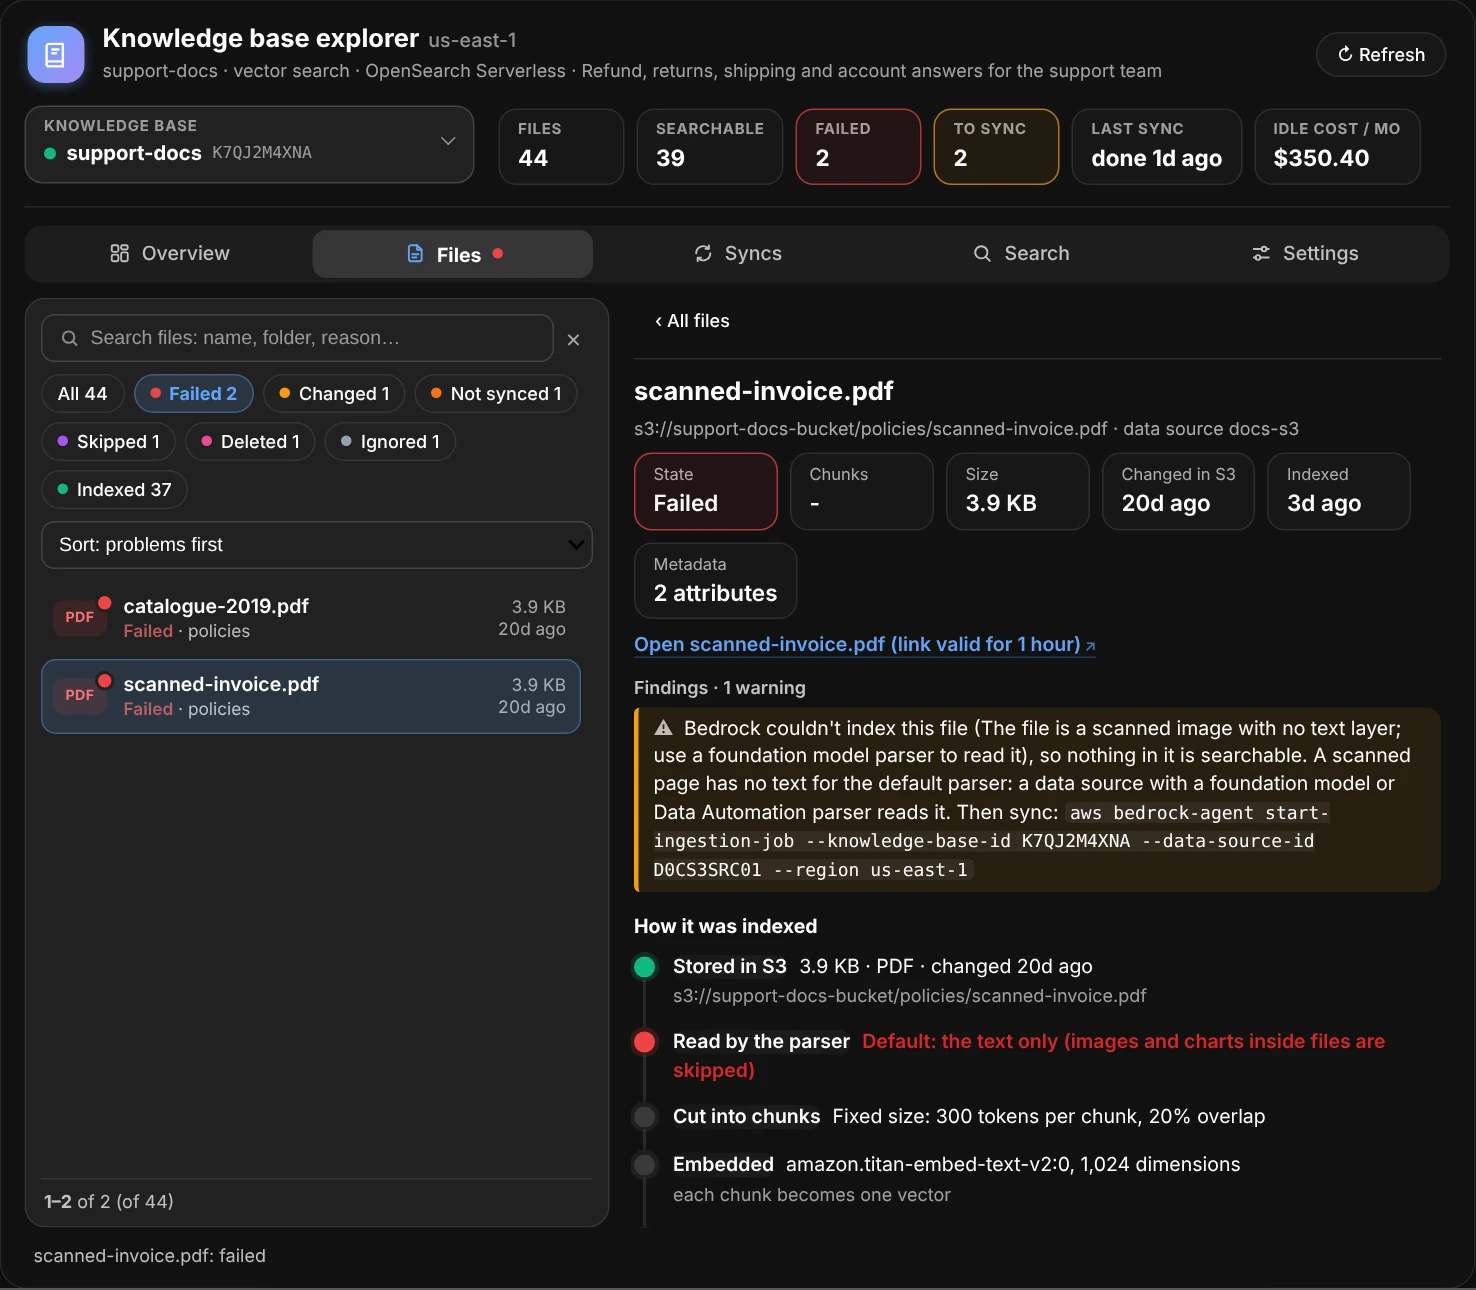This screenshot has width=1476, height=1290.
Task: Click the green Stored in S3 step marker
Action: click(x=645, y=967)
